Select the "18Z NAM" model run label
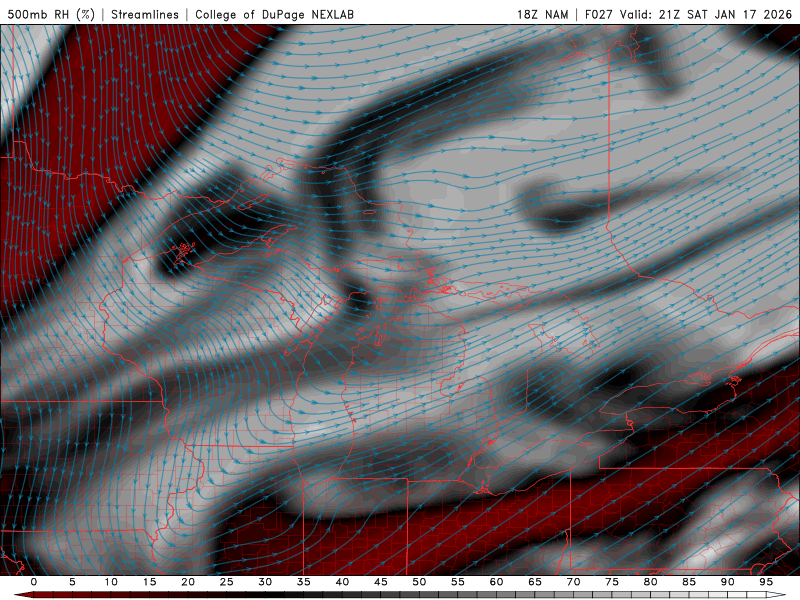Viewport: 800px width, 600px height. click(x=542, y=14)
